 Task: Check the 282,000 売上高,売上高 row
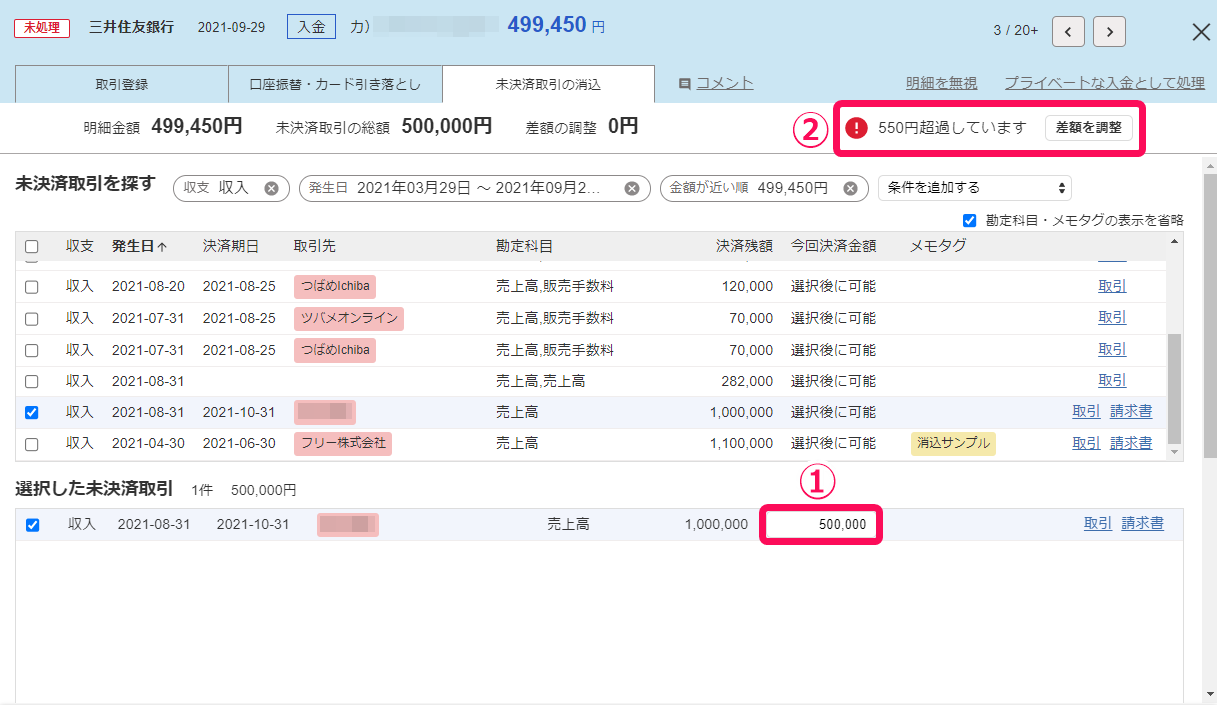coord(32,381)
